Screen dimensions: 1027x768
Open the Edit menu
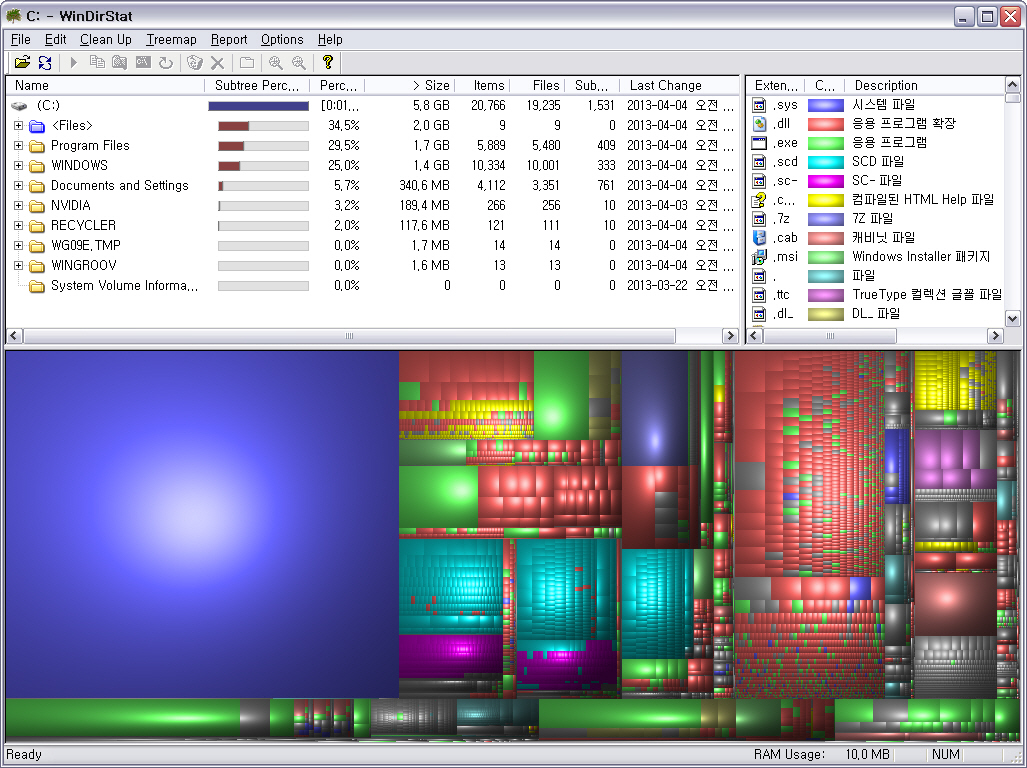[56, 39]
